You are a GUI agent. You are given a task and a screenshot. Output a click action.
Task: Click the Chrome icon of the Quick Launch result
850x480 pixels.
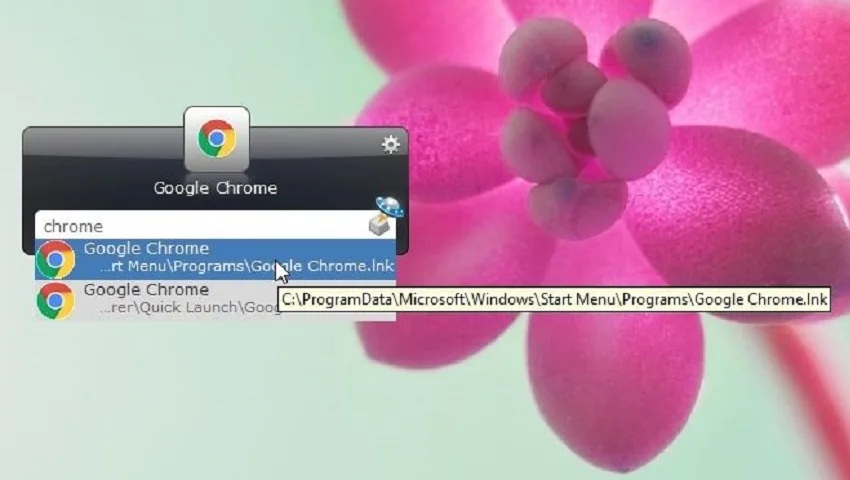coord(55,300)
